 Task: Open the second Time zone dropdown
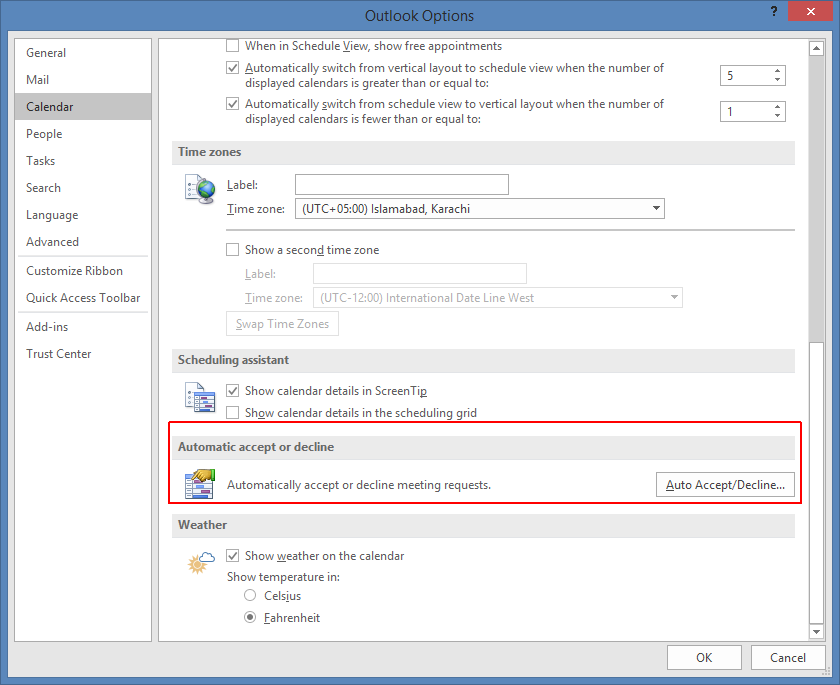click(674, 297)
